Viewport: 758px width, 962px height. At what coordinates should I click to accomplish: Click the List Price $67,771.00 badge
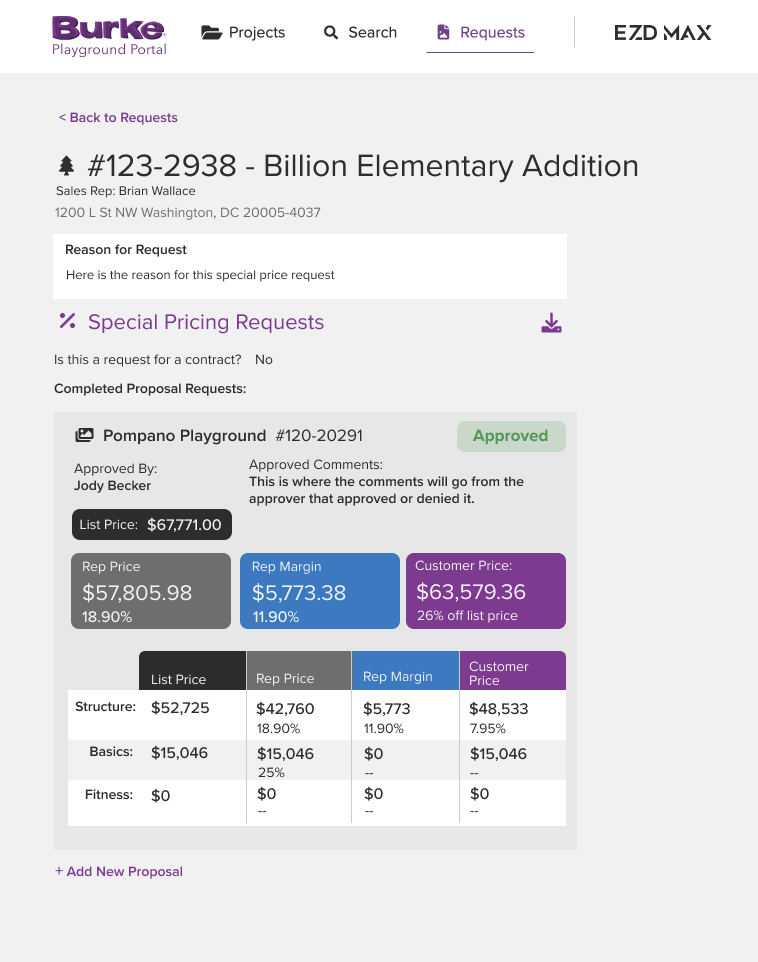pyautogui.click(x=152, y=525)
